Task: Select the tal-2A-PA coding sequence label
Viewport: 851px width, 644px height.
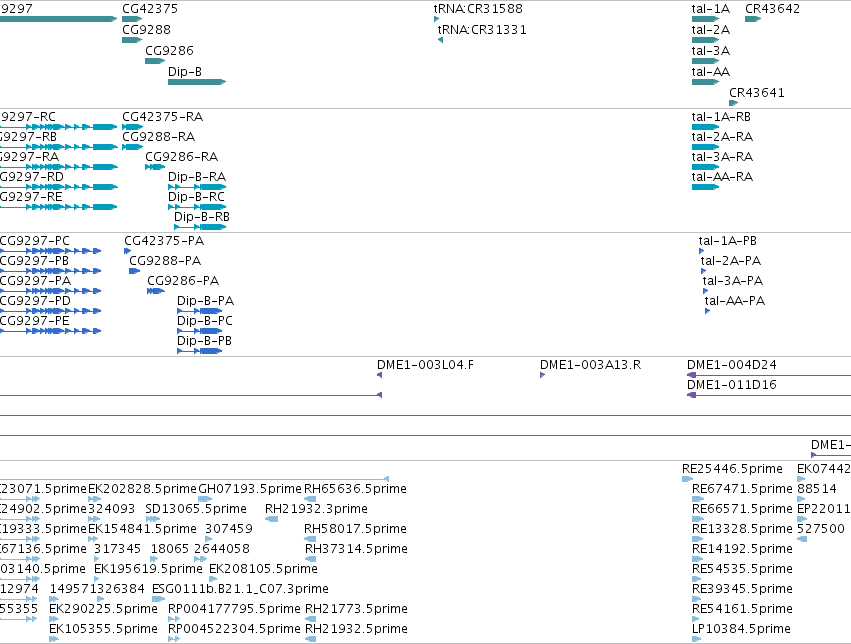Action: (x=731, y=261)
